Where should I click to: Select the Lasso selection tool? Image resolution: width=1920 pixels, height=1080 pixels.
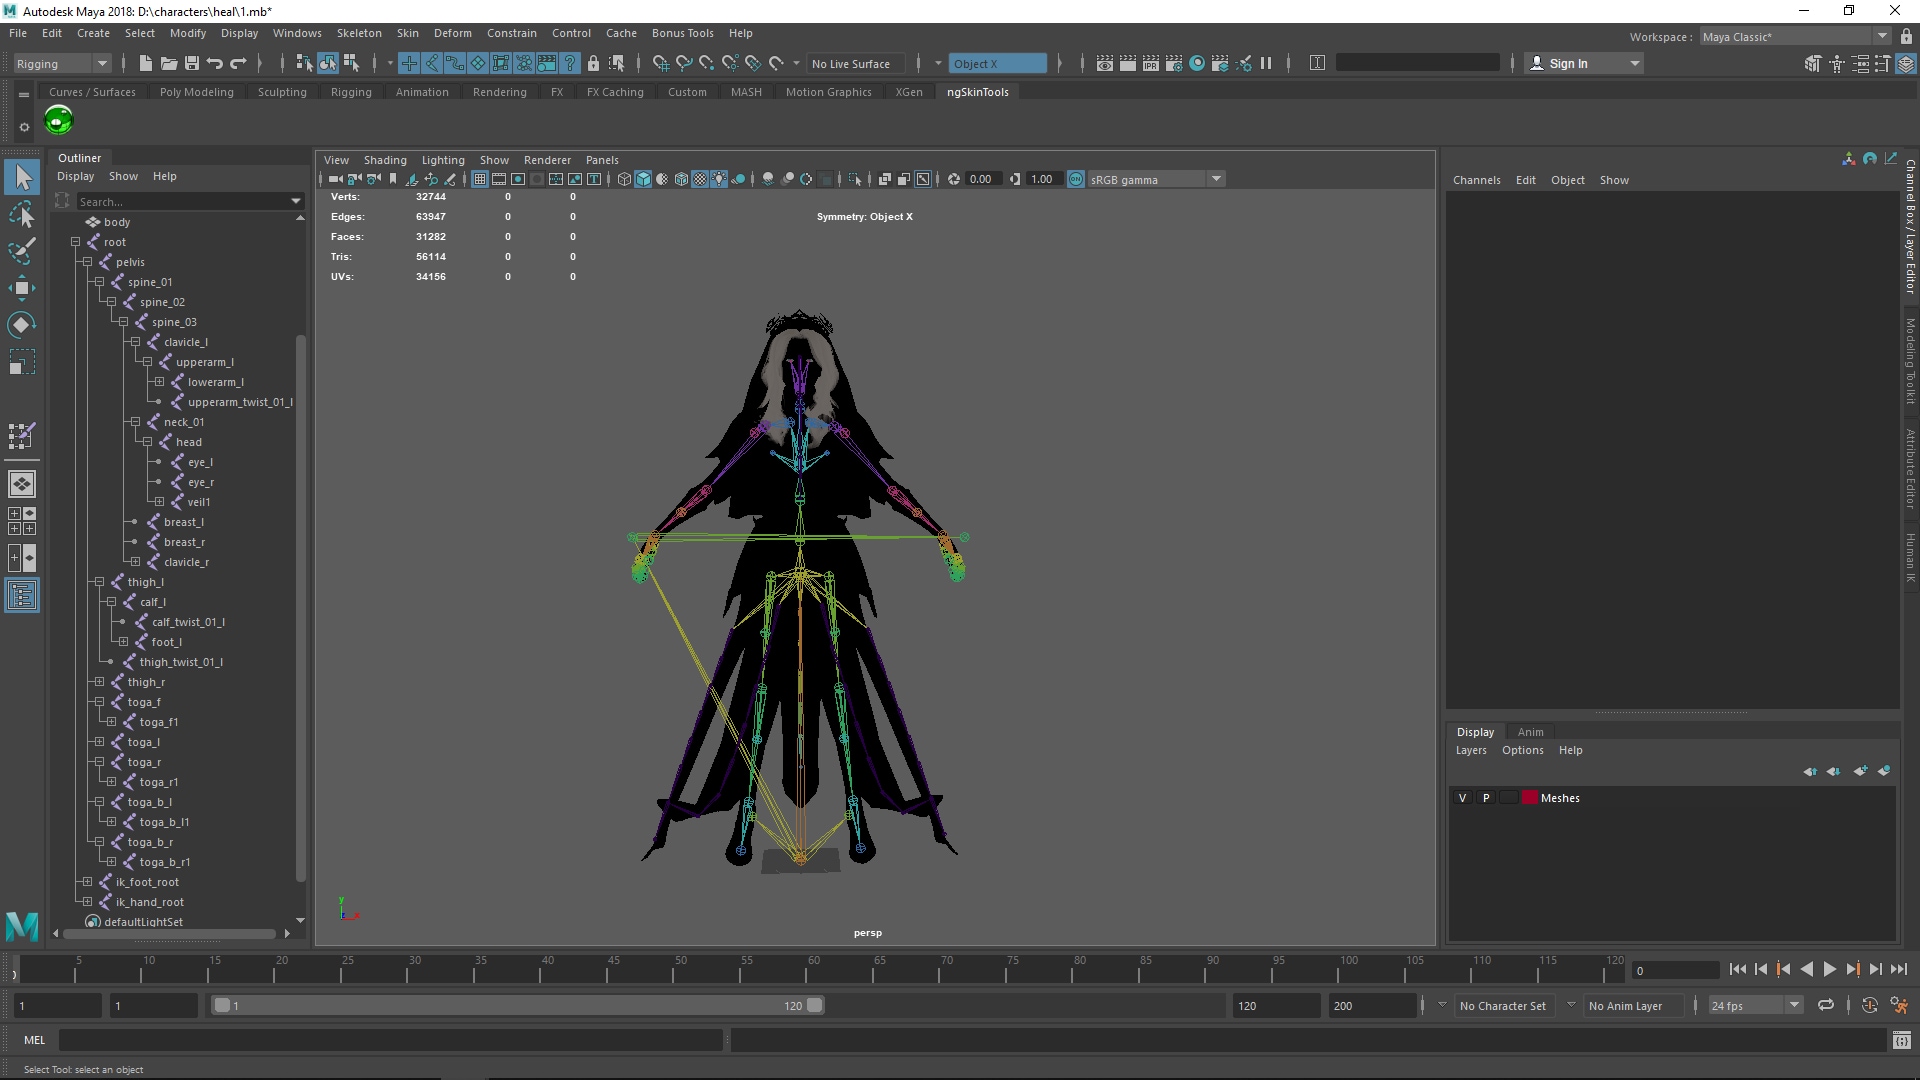[x=21, y=214]
